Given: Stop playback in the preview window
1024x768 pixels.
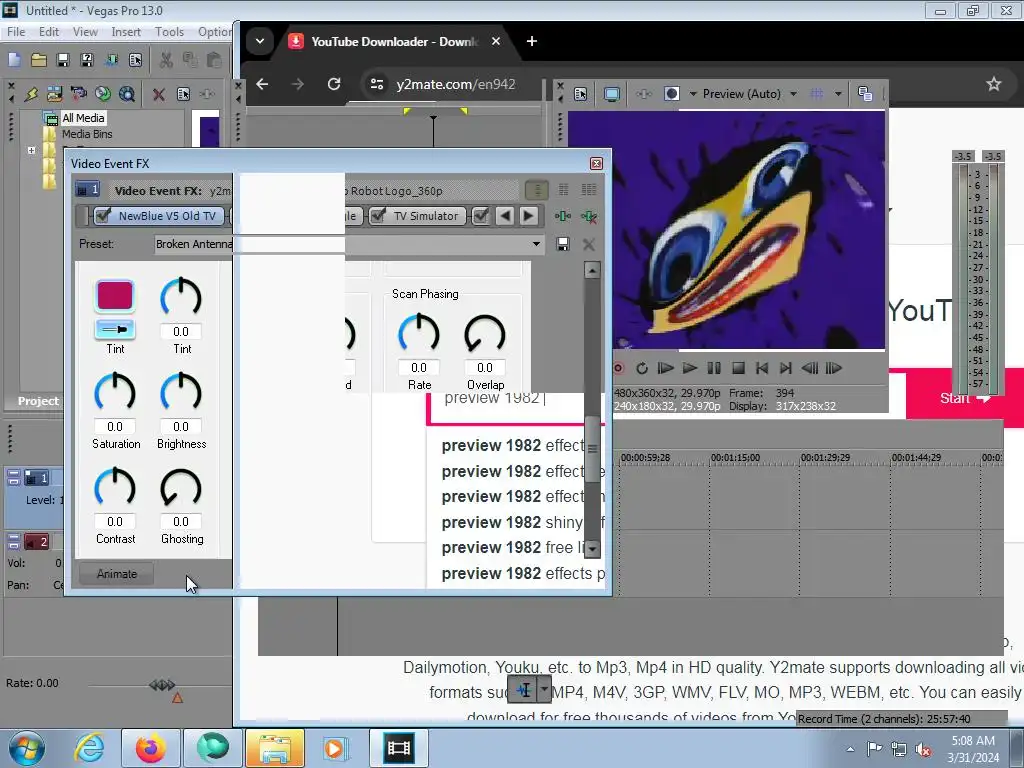Looking at the screenshot, I should [738, 368].
